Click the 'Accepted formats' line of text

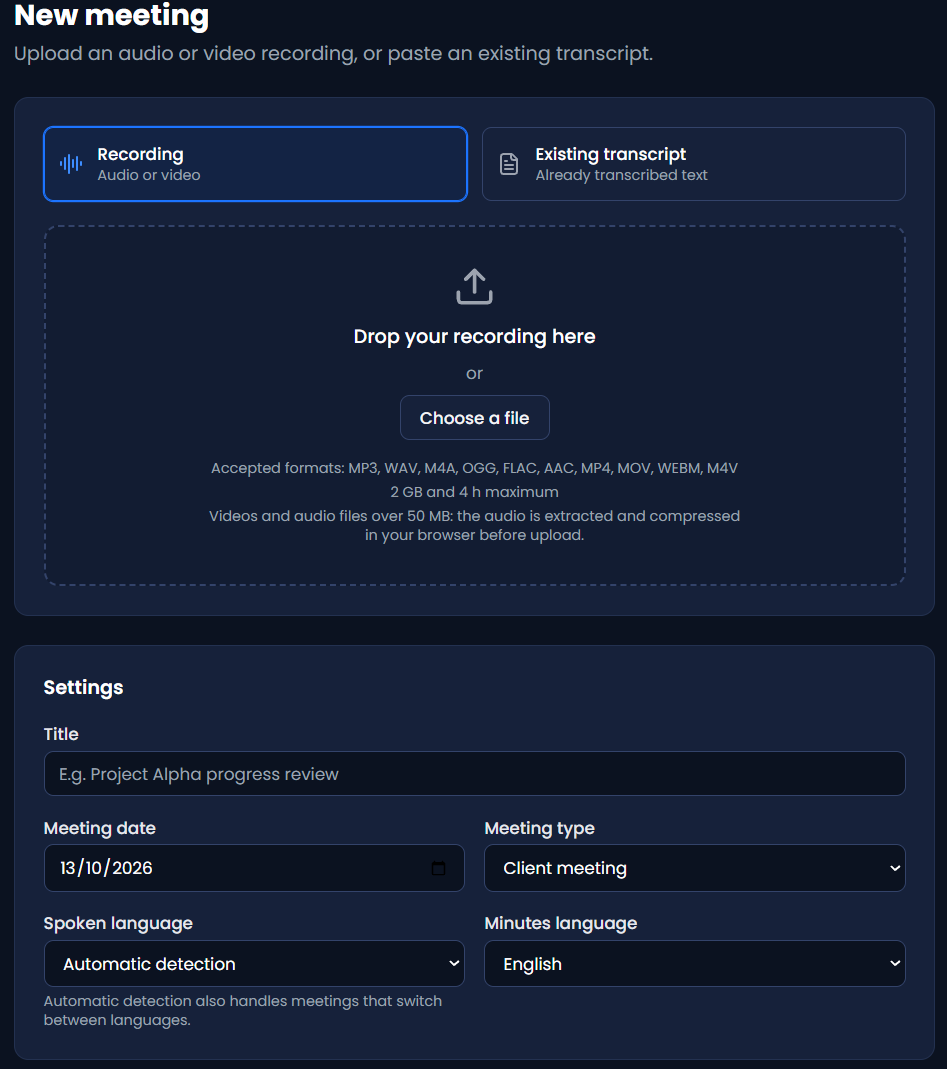tap(475, 468)
